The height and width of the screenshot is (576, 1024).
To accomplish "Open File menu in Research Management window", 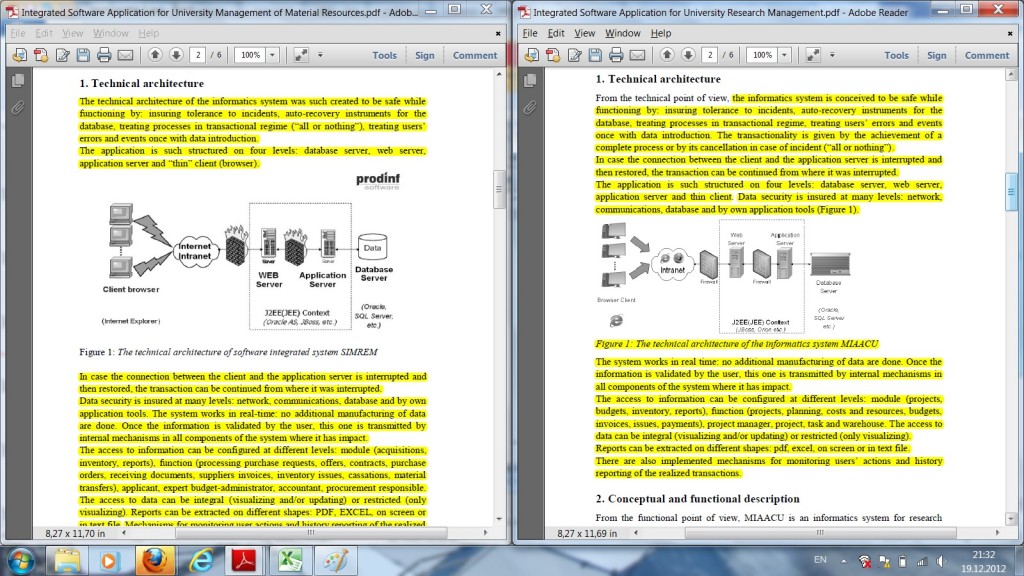I will (x=530, y=33).
